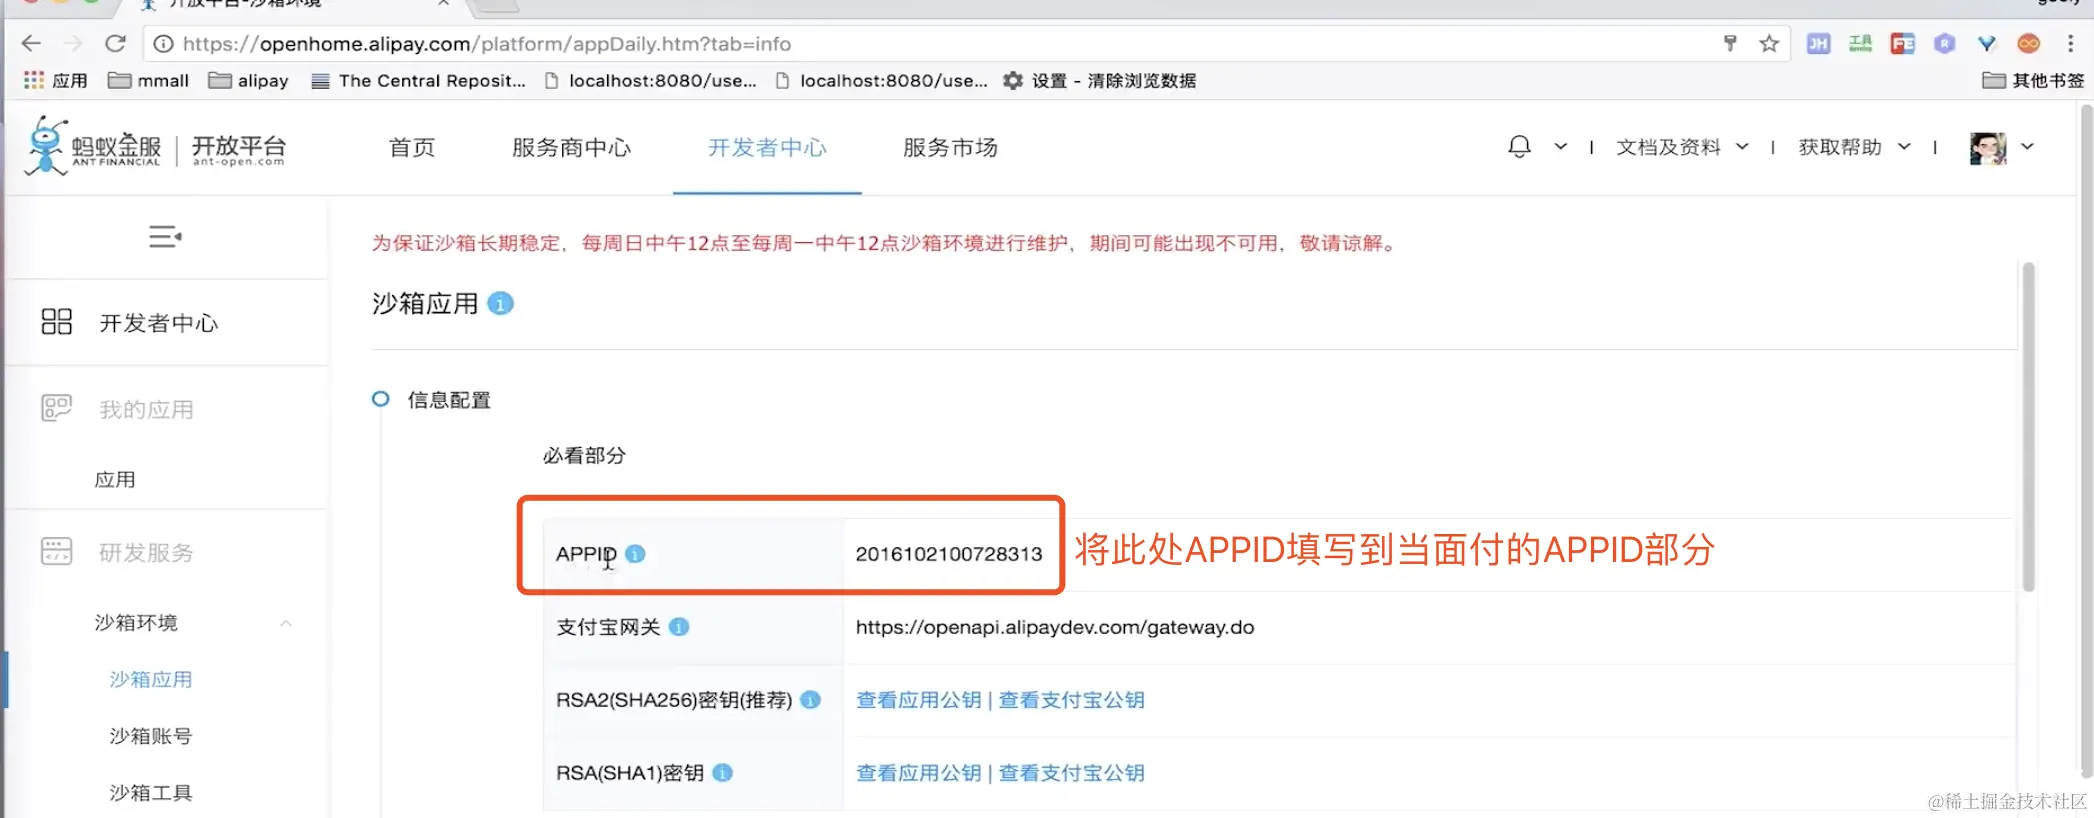The height and width of the screenshot is (818, 2094).
Task: Open the 其他书签 folder
Action: [x=2033, y=80]
